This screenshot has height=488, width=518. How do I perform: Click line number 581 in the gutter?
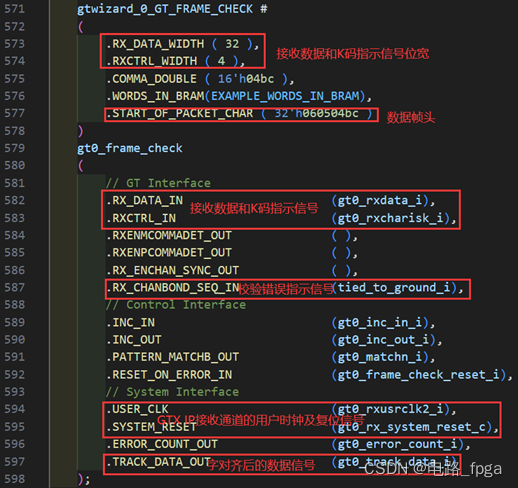(x=14, y=183)
